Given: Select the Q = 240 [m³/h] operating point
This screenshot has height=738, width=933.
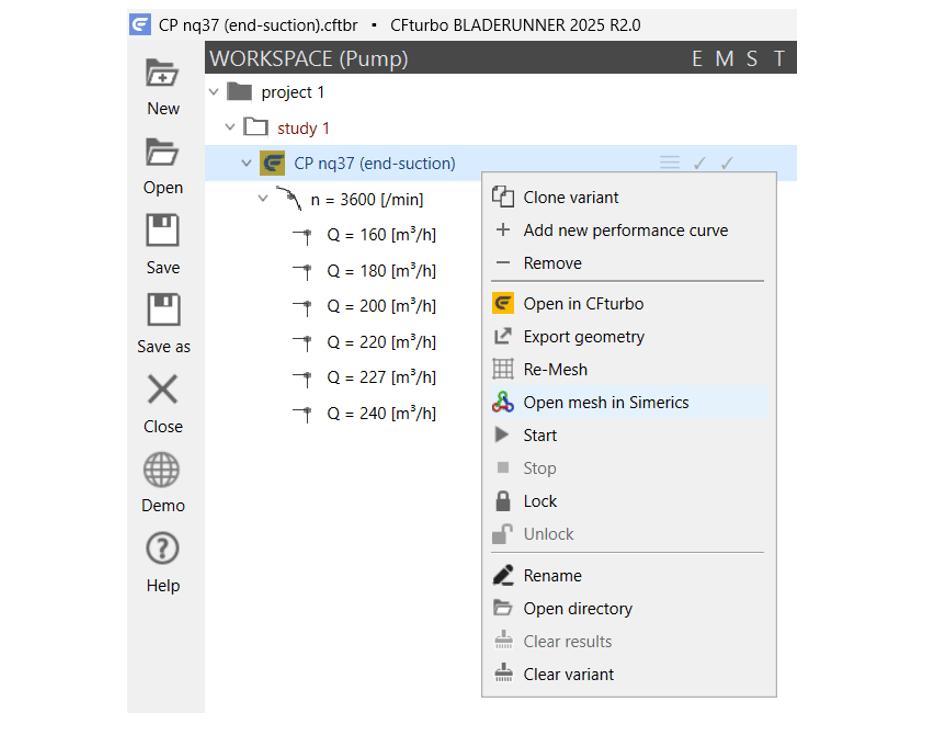Looking at the screenshot, I should [x=381, y=413].
